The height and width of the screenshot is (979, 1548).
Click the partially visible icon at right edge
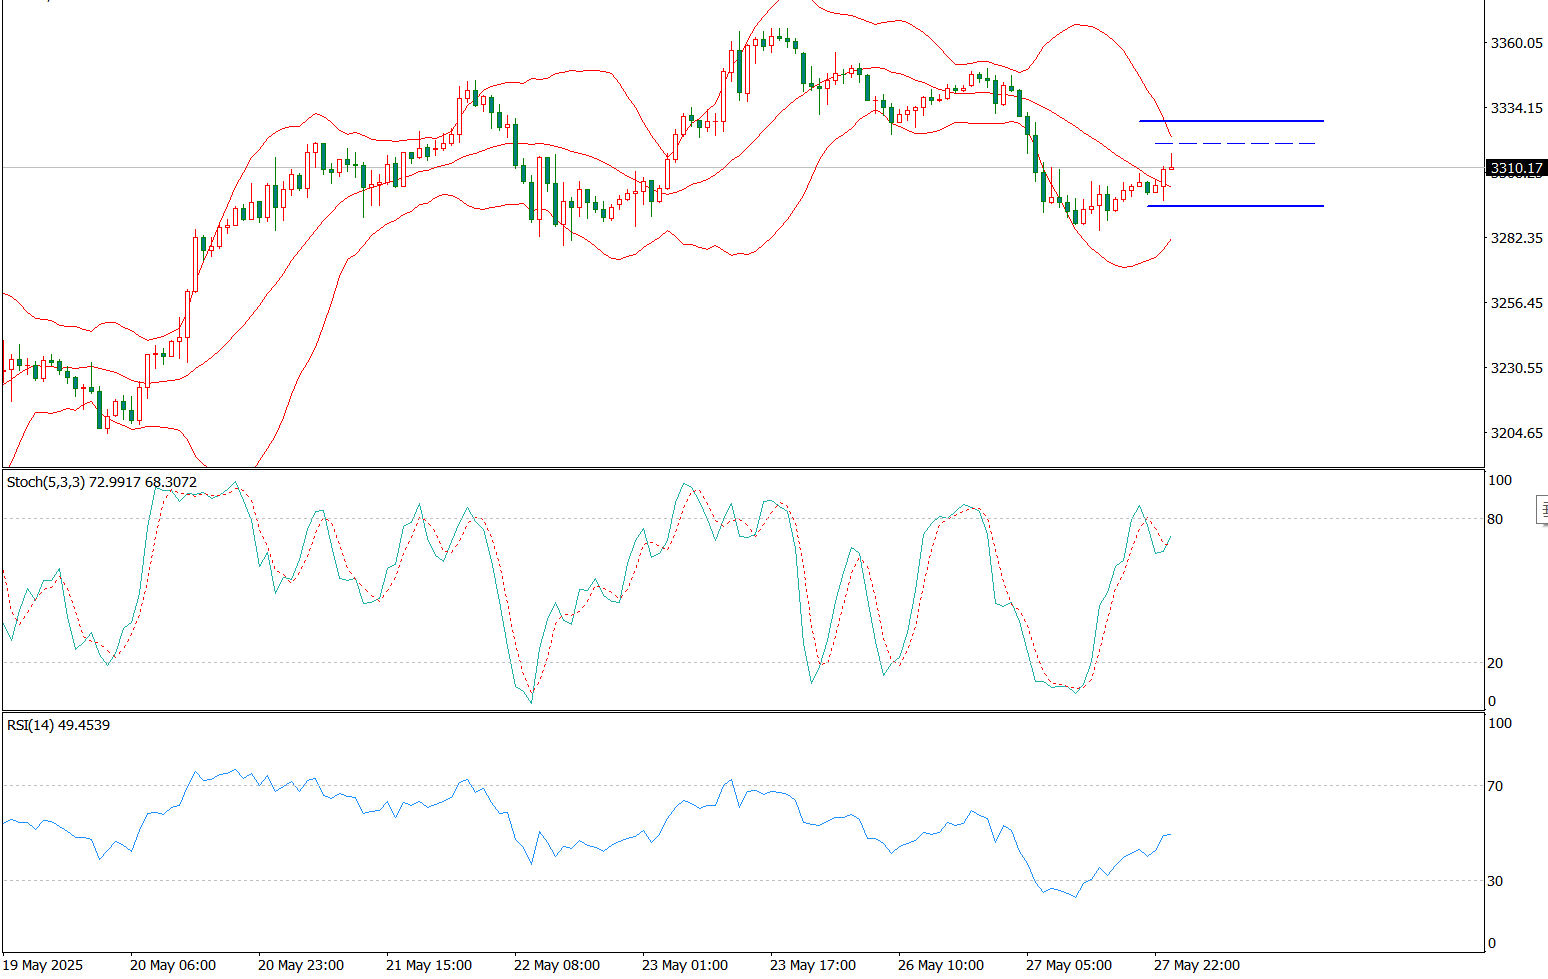coord(1542,512)
